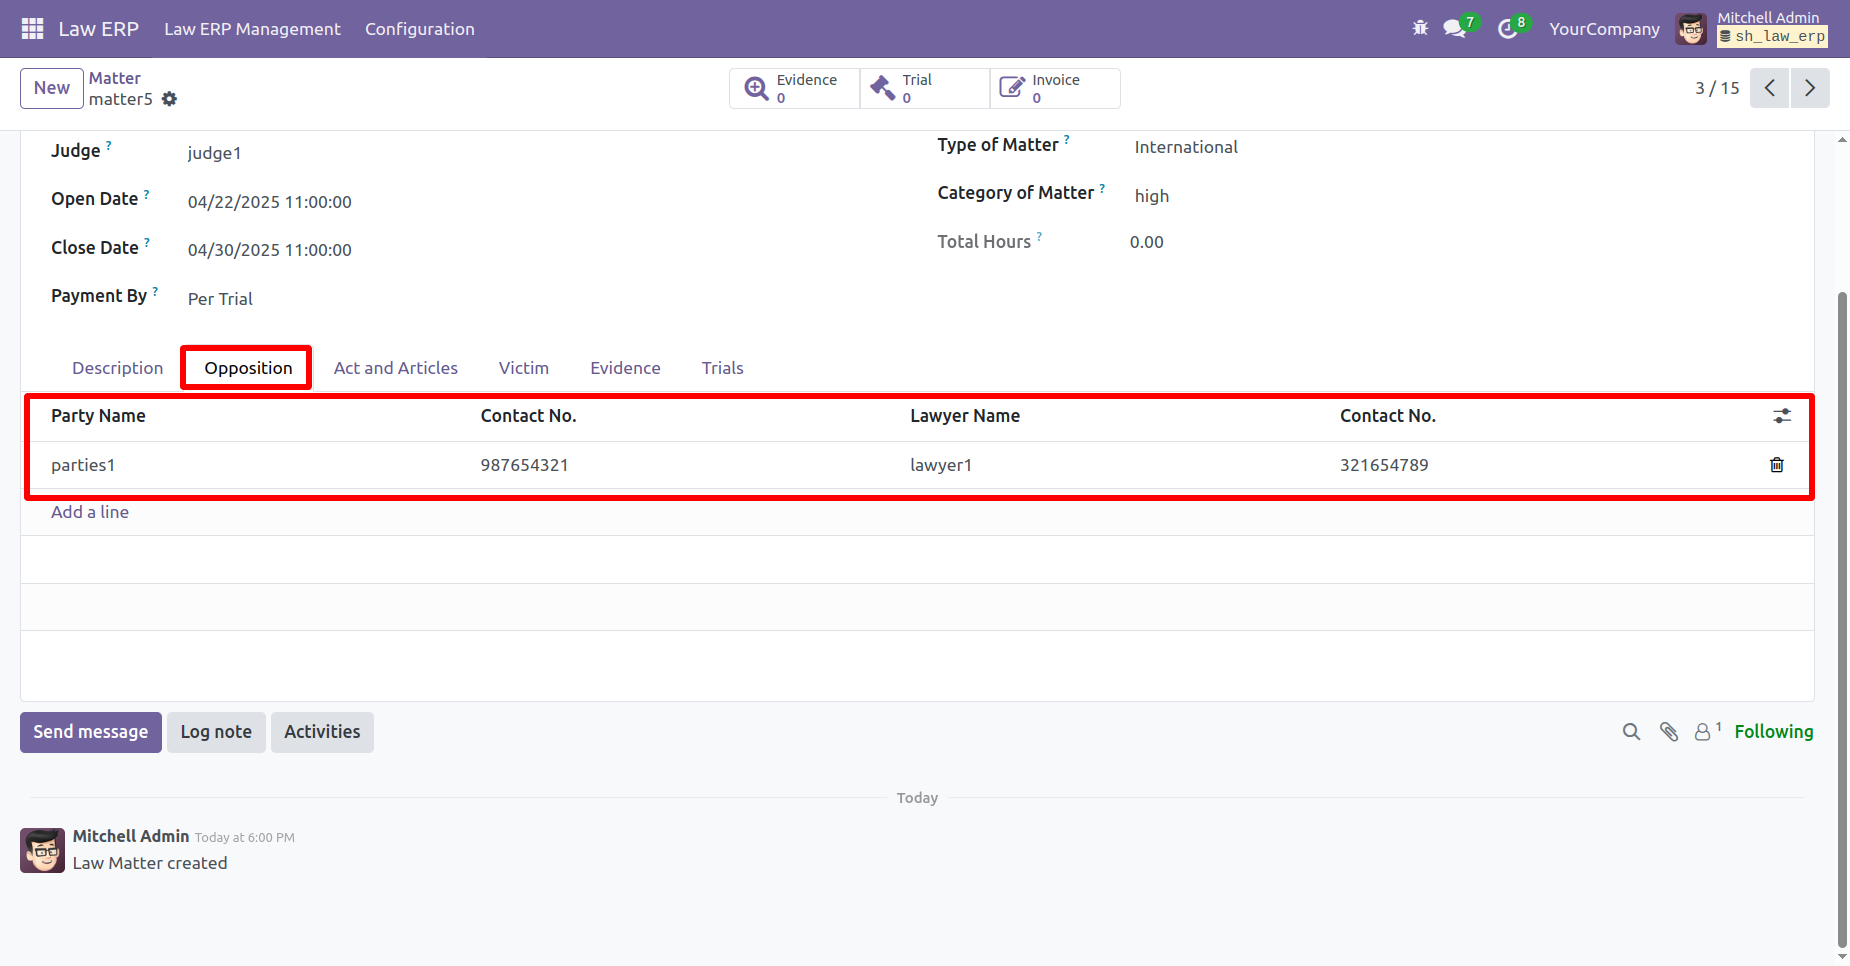Click Mitchell Admin avatar in chatter message
1850x966 pixels.
pos(42,850)
